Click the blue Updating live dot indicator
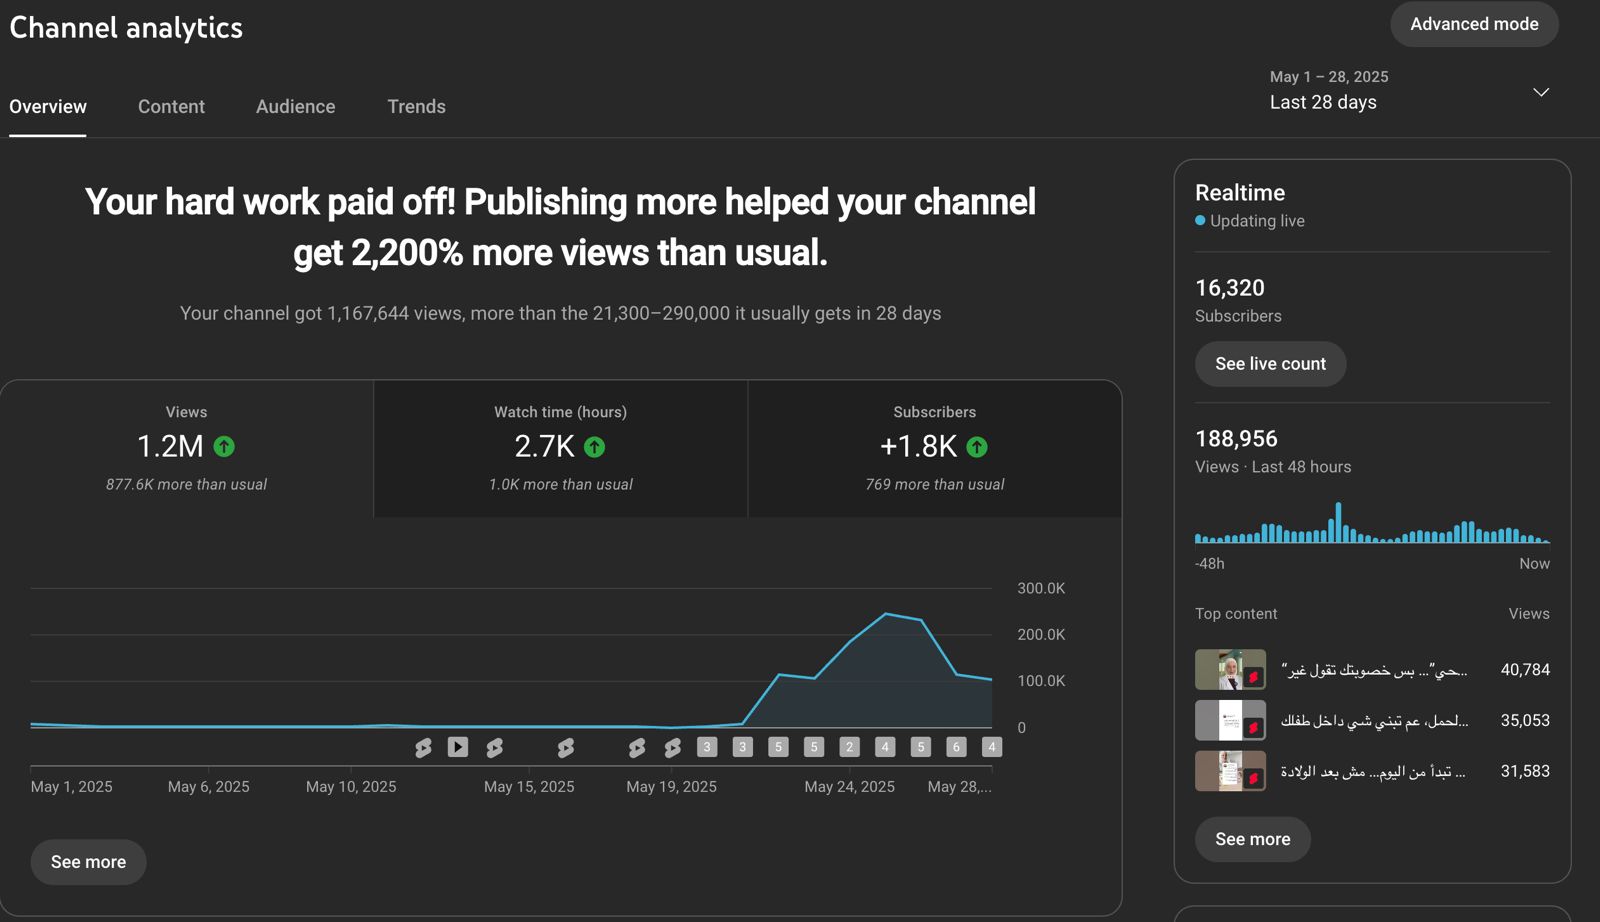This screenshot has width=1600, height=922. click(x=1200, y=220)
